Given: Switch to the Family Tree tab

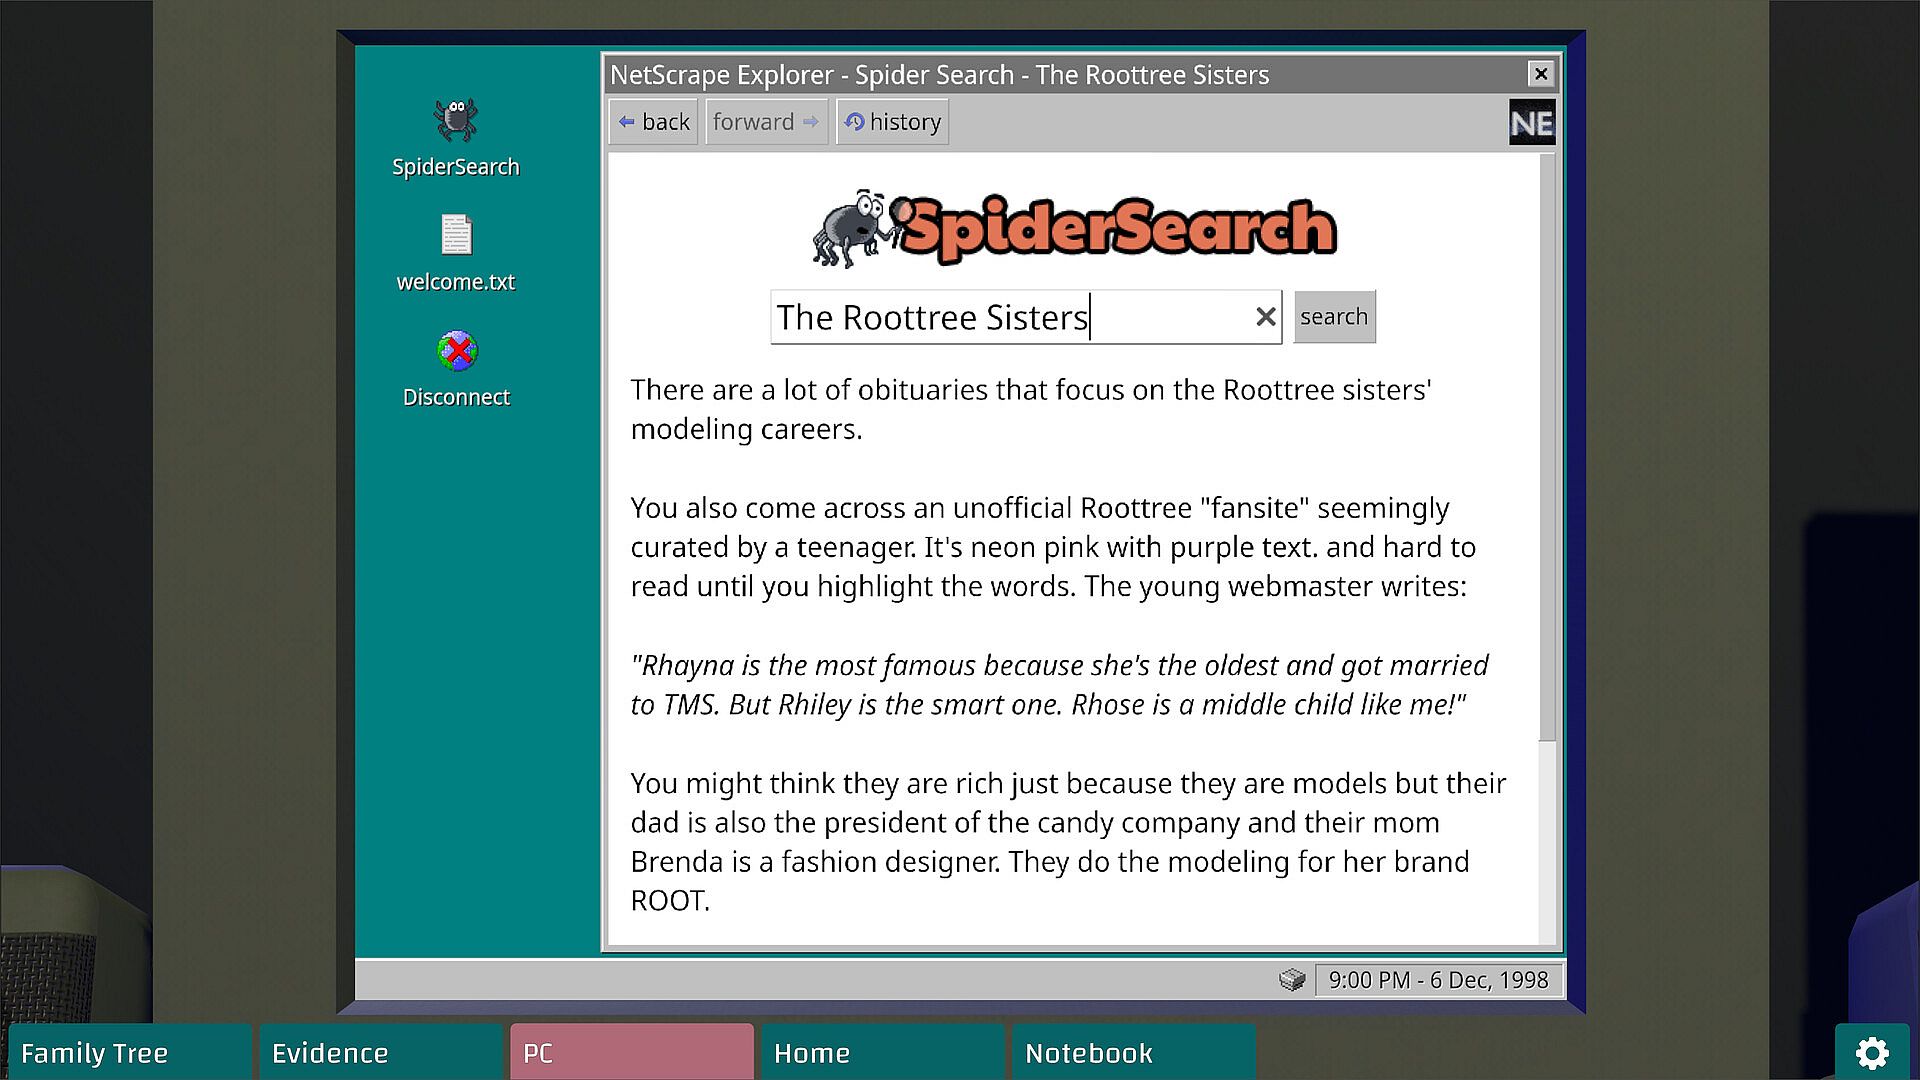Looking at the screenshot, I should 130,1052.
